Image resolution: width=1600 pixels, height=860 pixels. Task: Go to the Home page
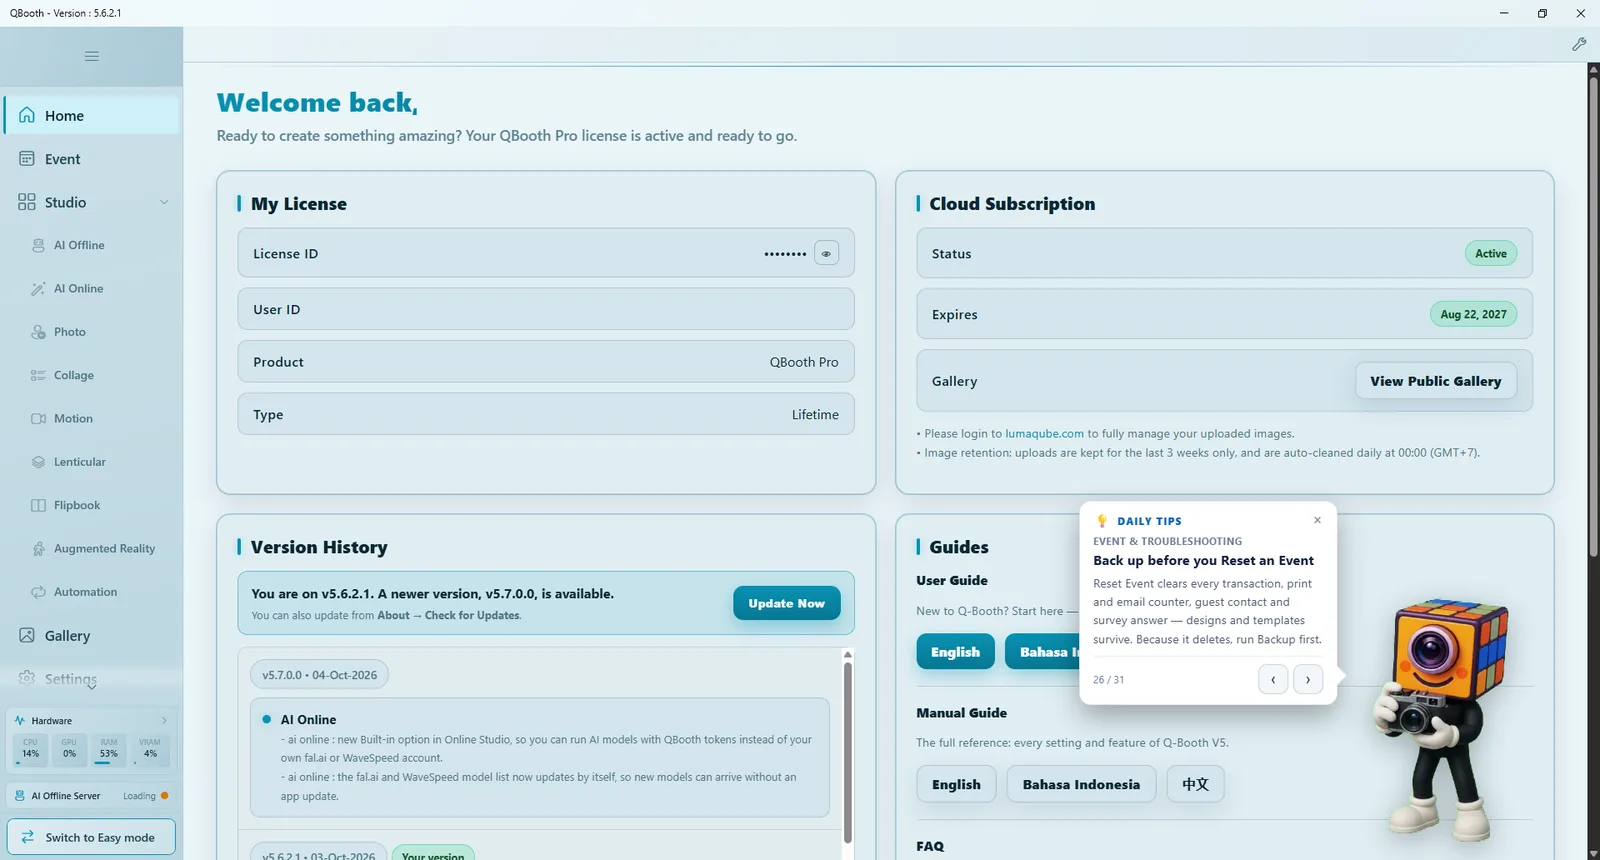point(91,115)
